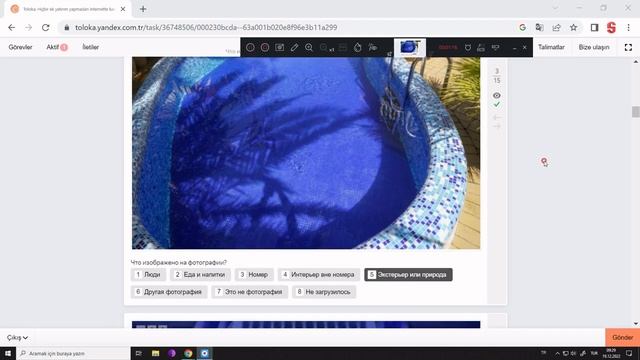Click the recordings folder icon in recorder toolbar
The width and height of the screenshot is (640, 360).
481,47
